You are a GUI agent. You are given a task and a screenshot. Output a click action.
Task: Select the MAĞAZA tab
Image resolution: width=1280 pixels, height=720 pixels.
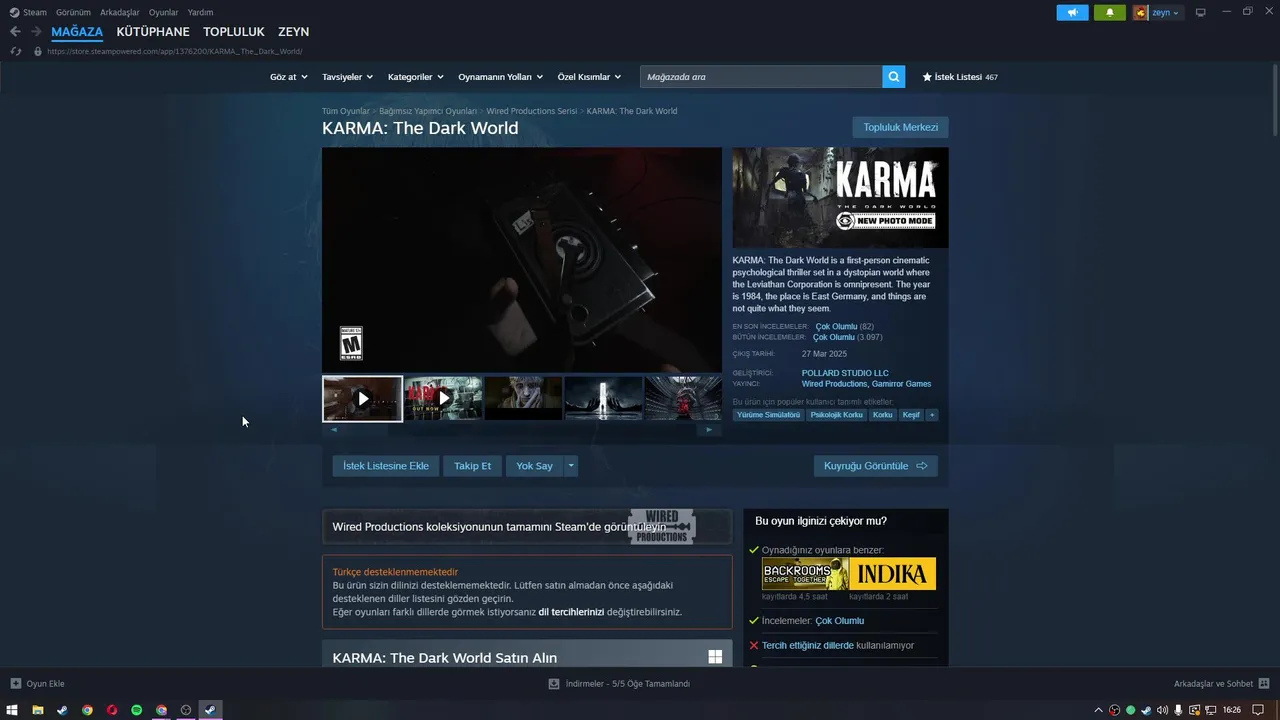click(77, 32)
